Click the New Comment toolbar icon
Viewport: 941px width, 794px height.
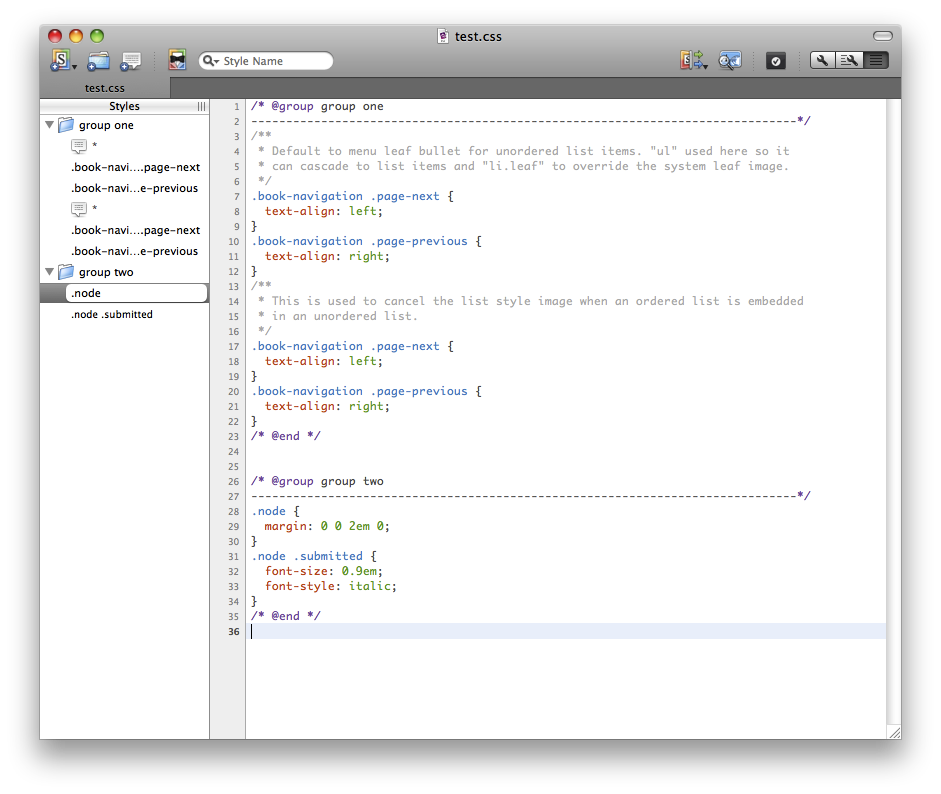131,61
